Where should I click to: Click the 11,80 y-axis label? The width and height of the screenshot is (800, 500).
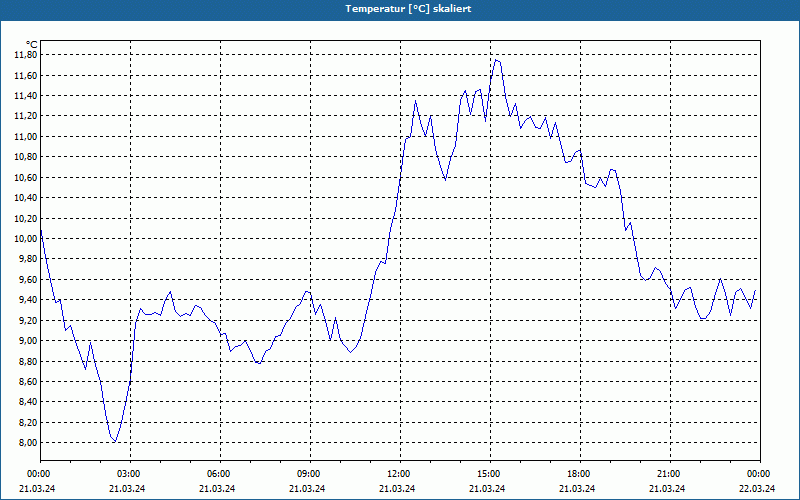25,55
